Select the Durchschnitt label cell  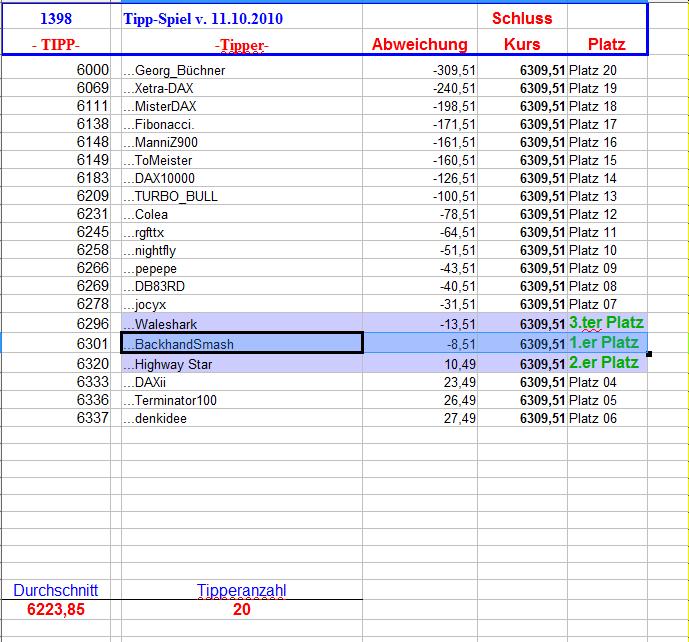[56, 590]
